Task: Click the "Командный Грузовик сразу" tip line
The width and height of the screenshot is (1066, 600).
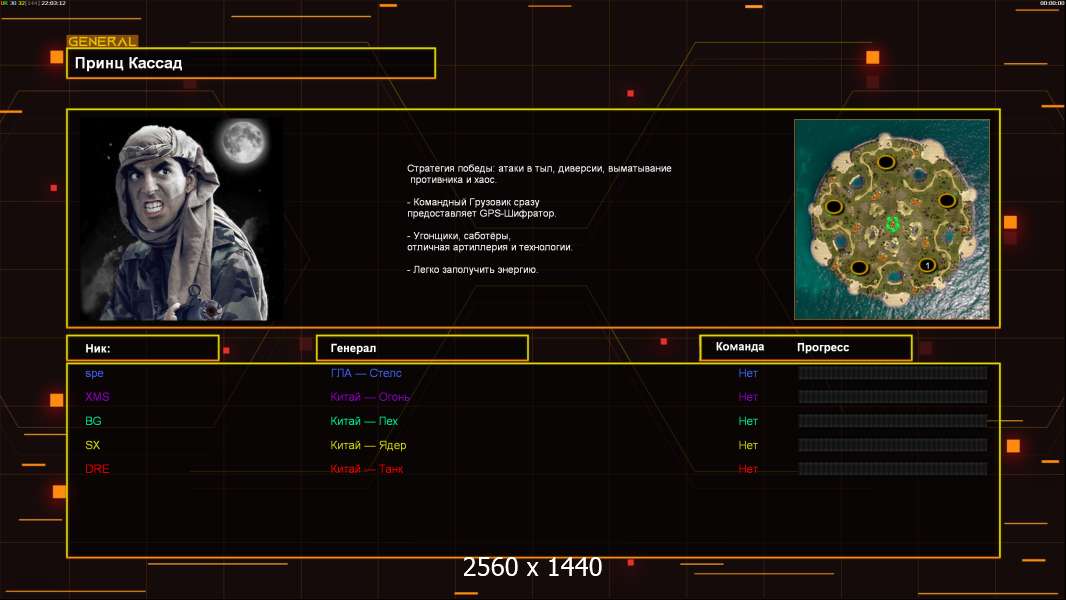Action: point(473,202)
